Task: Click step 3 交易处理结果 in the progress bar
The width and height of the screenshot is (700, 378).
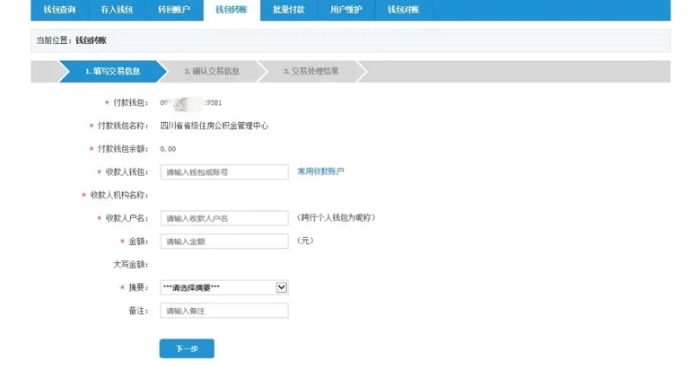Action: pos(311,71)
